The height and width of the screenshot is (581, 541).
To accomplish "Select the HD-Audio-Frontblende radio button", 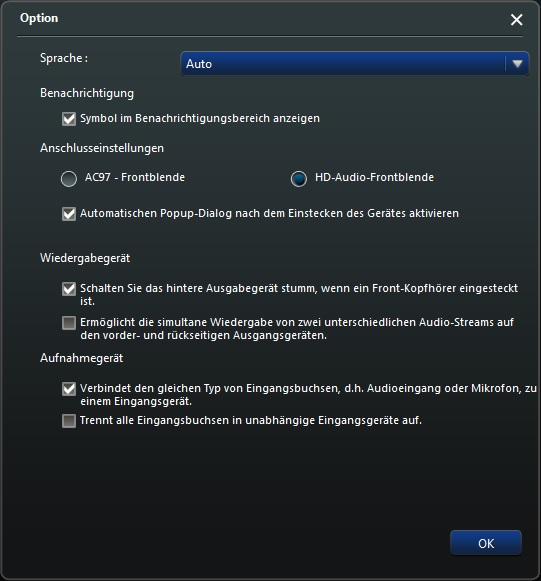I will [299, 179].
